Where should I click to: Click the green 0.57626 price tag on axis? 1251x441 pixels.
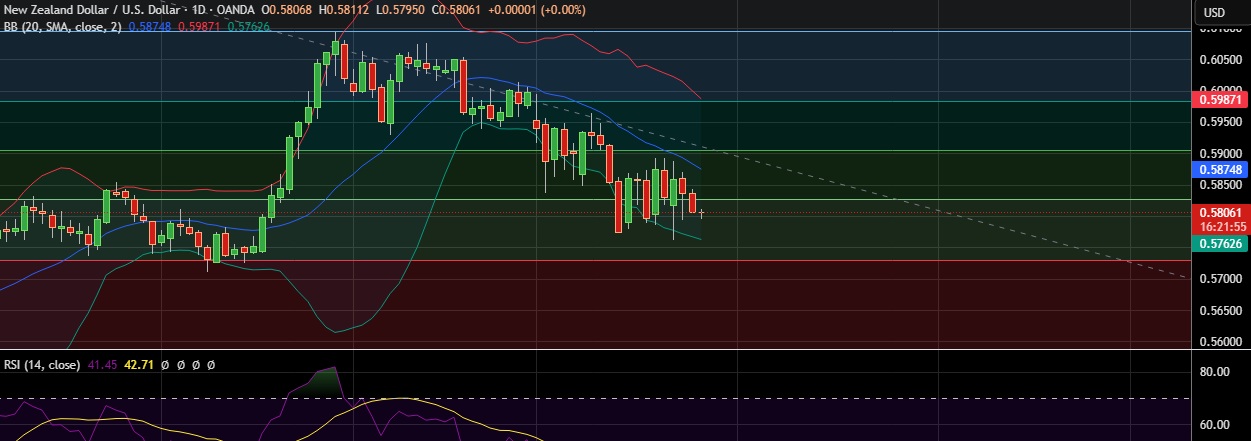pyautogui.click(x=1221, y=243)
